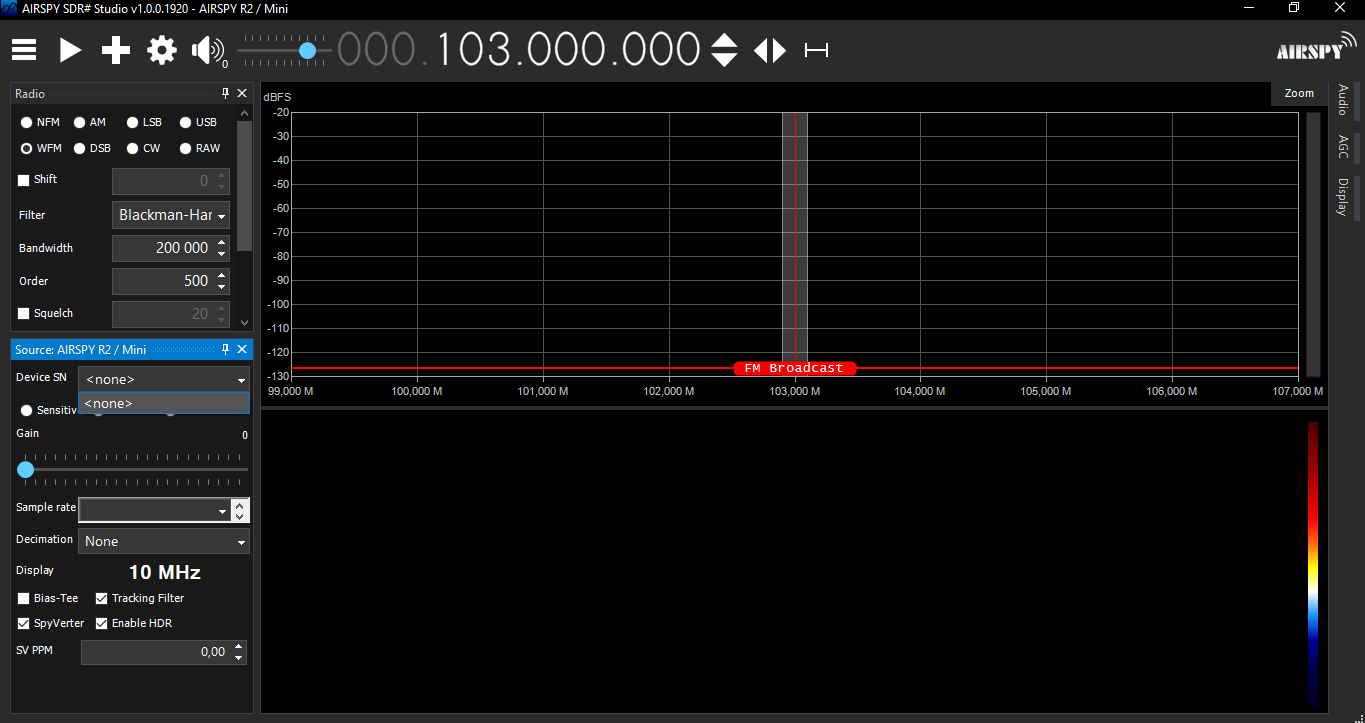
Task: Decrease Bandwidth with down stepper
Action: click(x=222, y=254)
